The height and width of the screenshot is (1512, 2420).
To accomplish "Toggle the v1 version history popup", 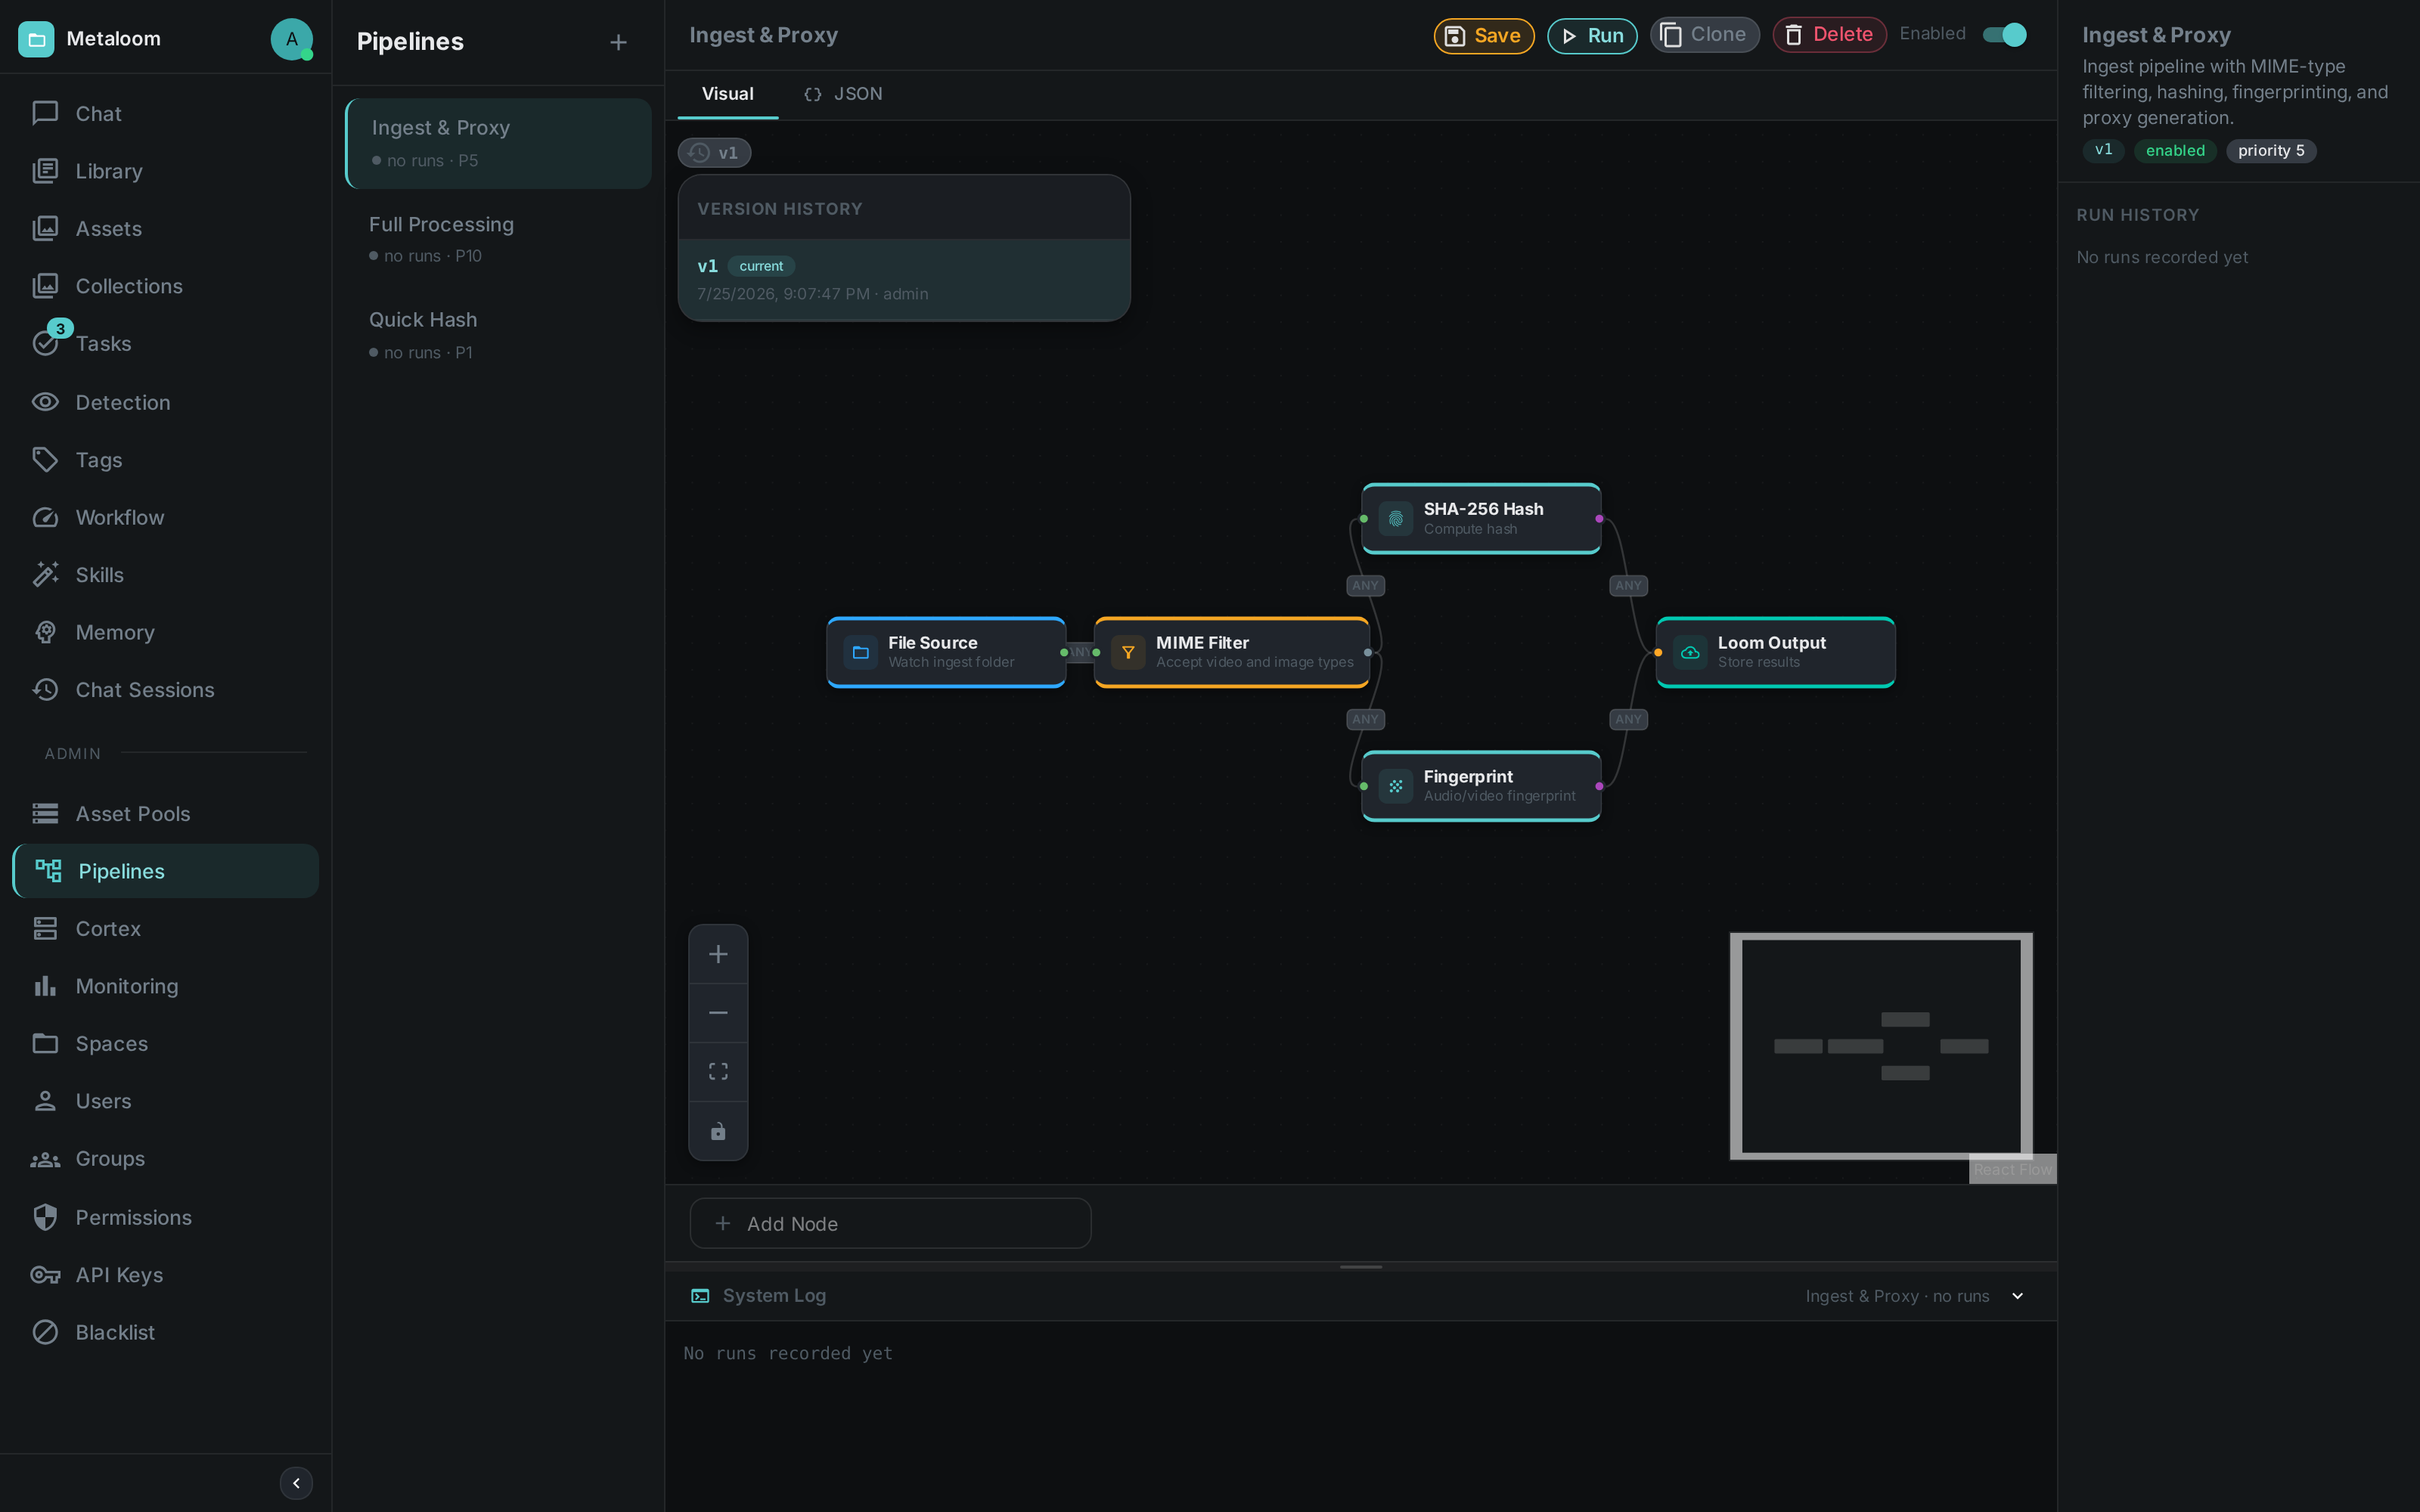I will (714, 153).
